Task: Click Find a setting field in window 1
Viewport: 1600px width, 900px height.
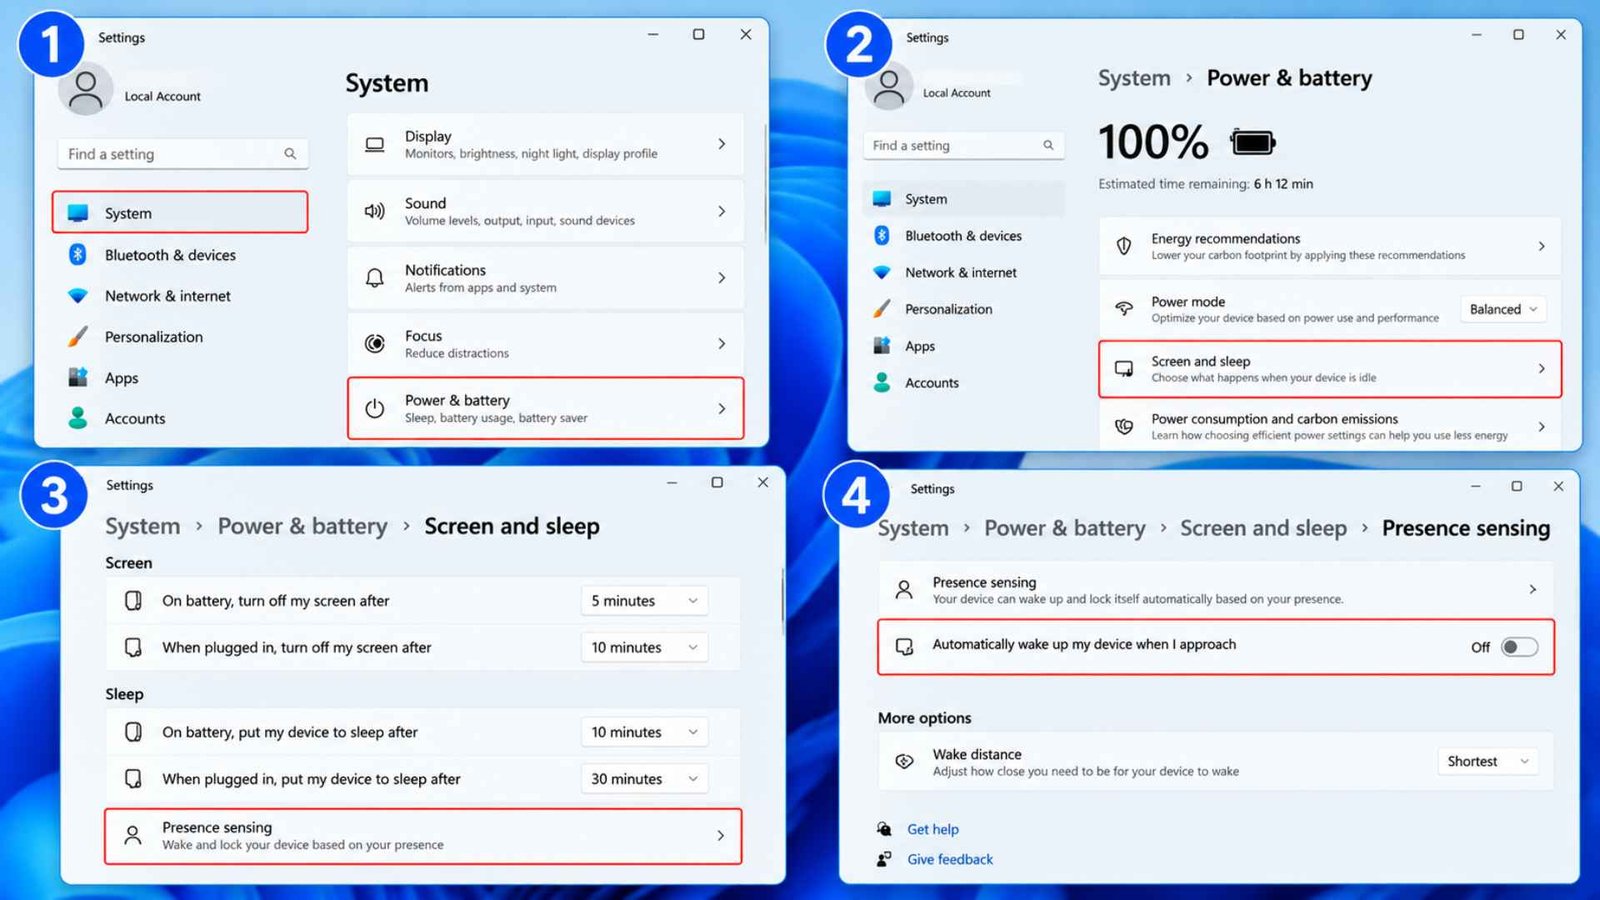Action: click(x=183, y=154)
